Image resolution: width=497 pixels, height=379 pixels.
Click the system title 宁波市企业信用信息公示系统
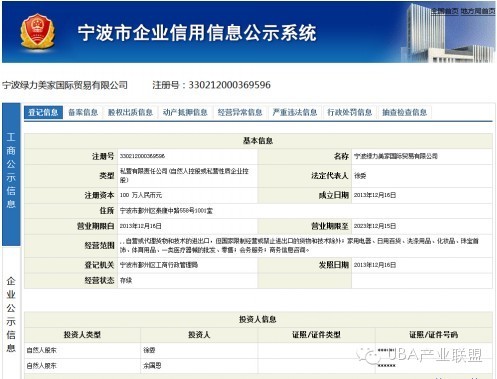coord(197,33)
